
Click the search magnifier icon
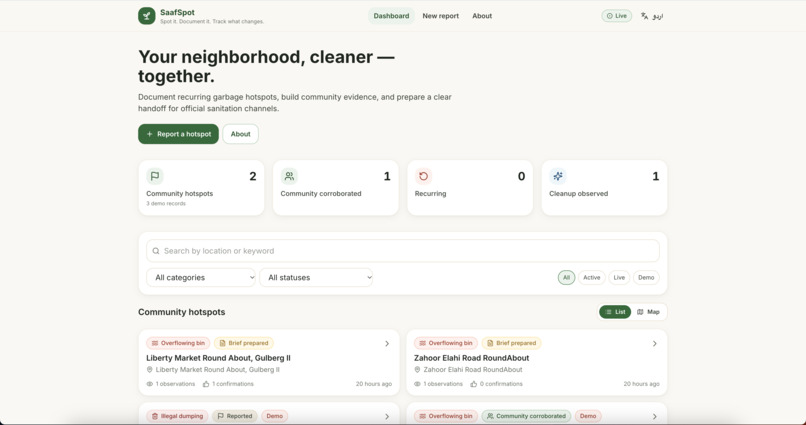coord(156,251)
